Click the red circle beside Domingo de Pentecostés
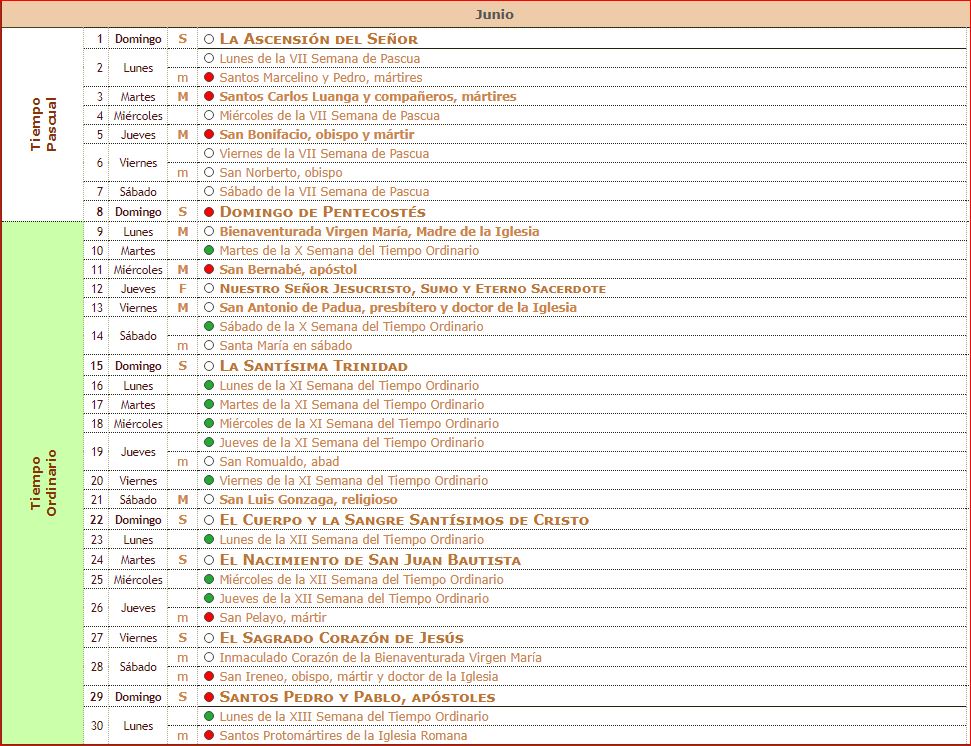 tap(209, 212)
